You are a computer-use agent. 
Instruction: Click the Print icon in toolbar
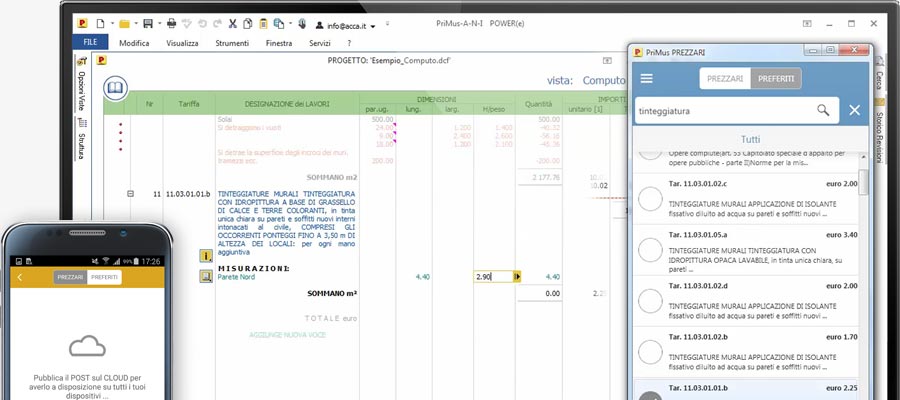pyautogui.click(x=171, y=24)
